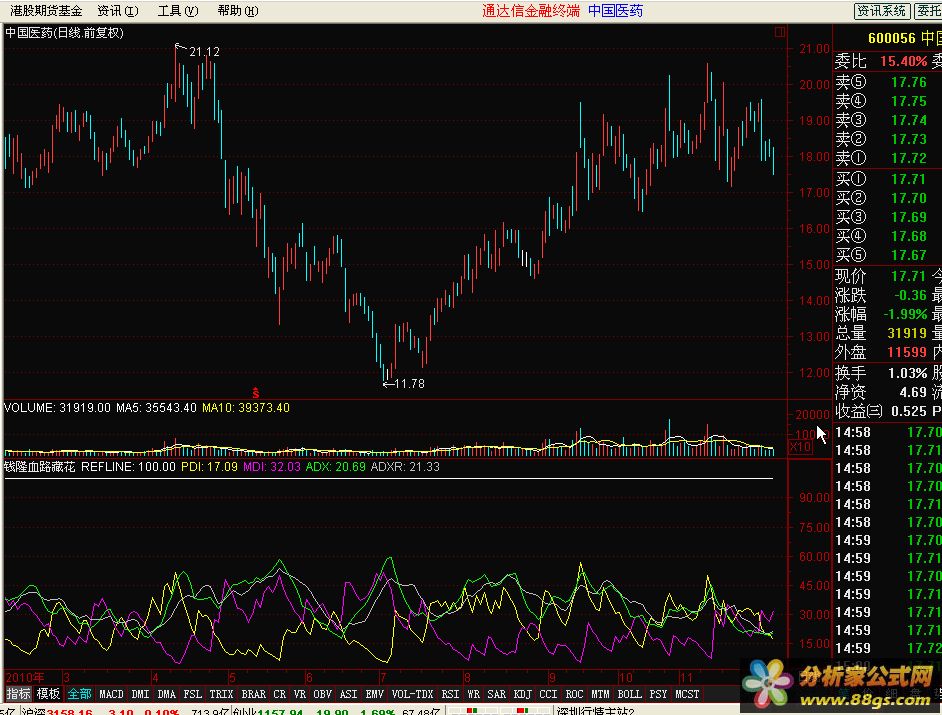Click the 买① price 17.71
This screenshot has width=942, height=715.
coord(908,179)
